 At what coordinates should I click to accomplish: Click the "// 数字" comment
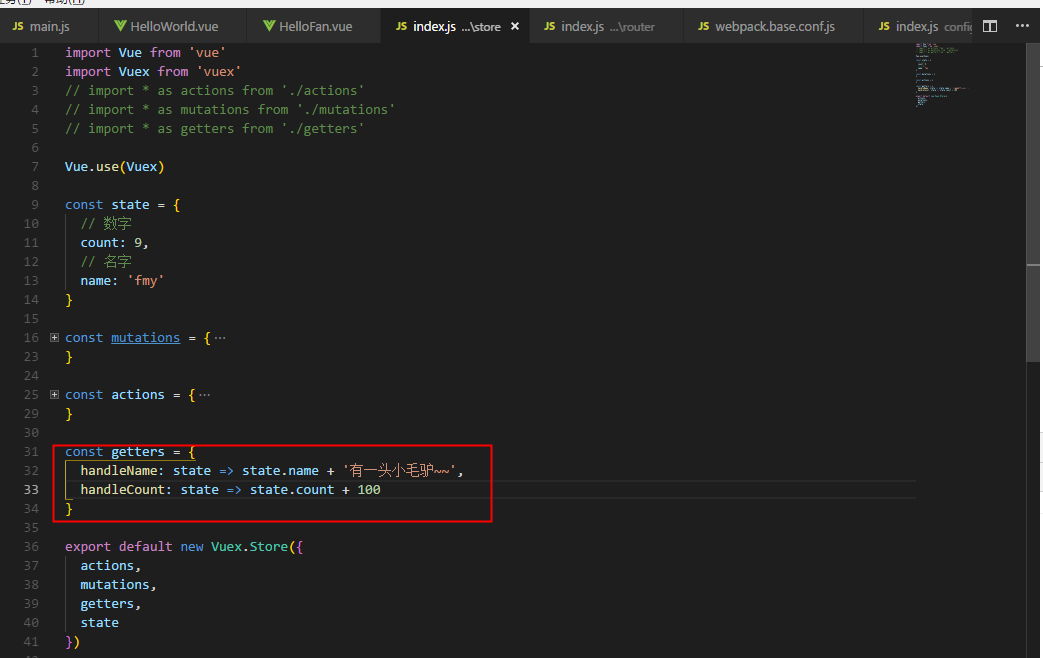(x=106, y=224)
